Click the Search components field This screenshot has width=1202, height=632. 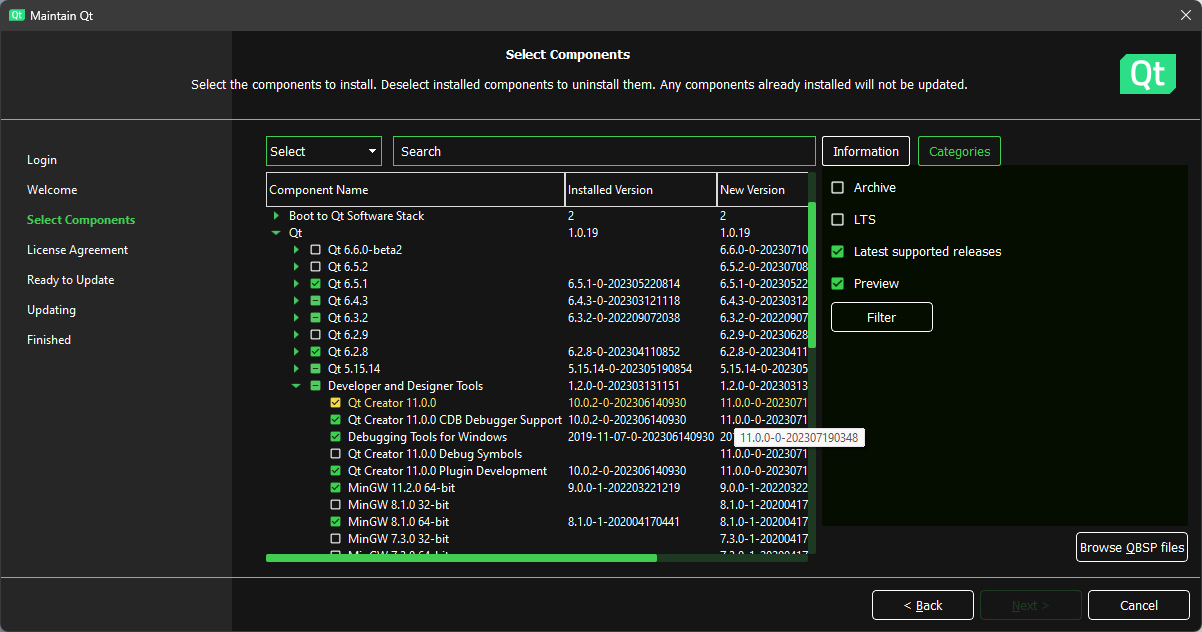[604, 151]
